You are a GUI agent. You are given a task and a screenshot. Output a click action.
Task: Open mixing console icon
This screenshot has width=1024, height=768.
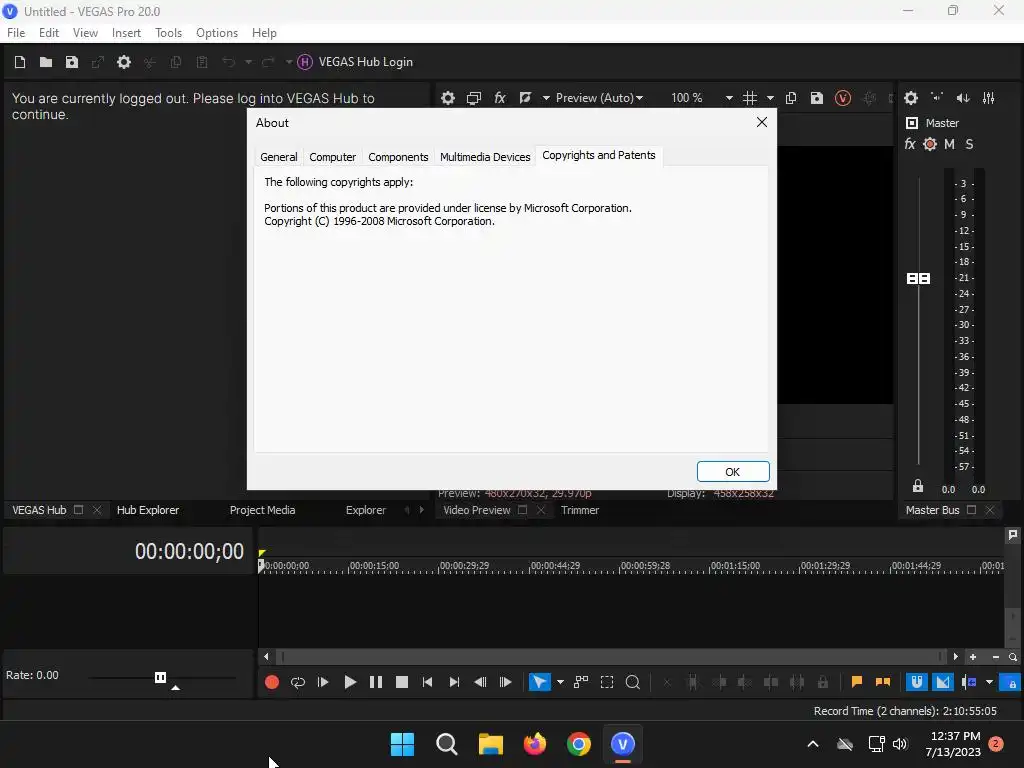point(989,98)
